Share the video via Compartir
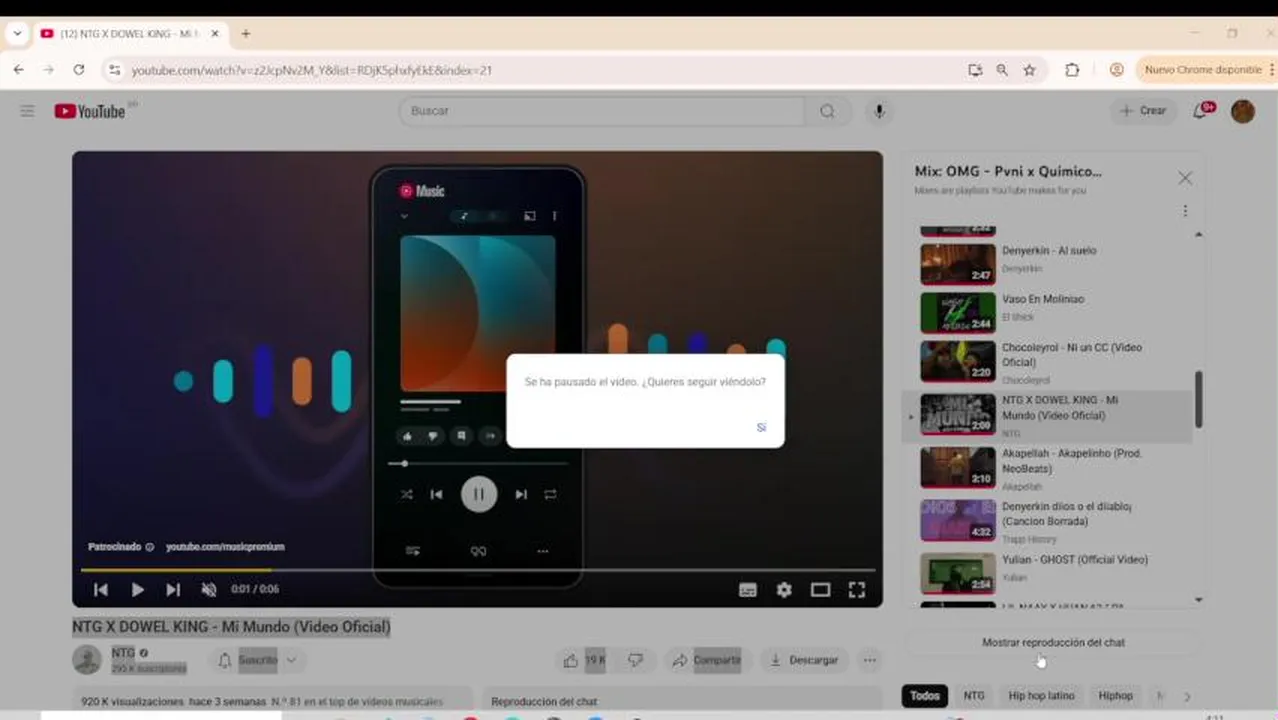Image resolution: width=1278 pixels, height=720 pixels. pyautogui.click(x=706, y=660)
